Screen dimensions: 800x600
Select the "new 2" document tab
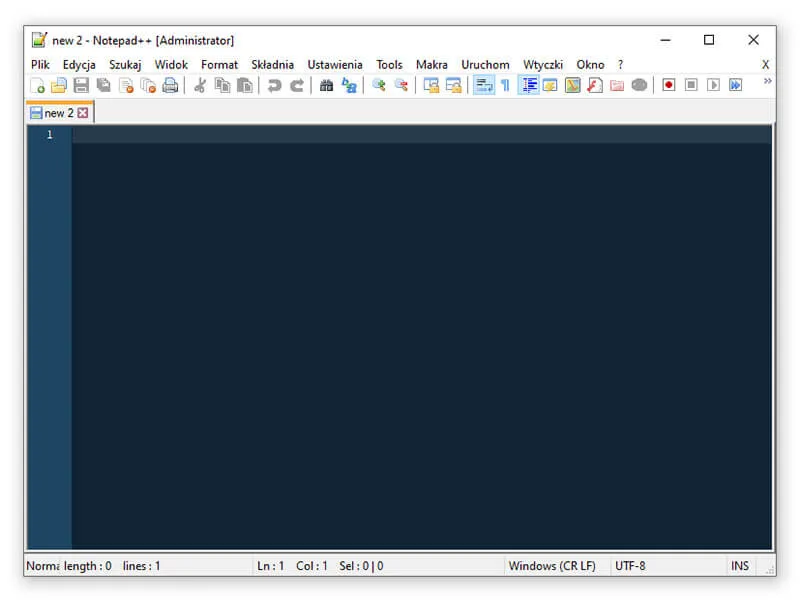[x=58, y=113]
